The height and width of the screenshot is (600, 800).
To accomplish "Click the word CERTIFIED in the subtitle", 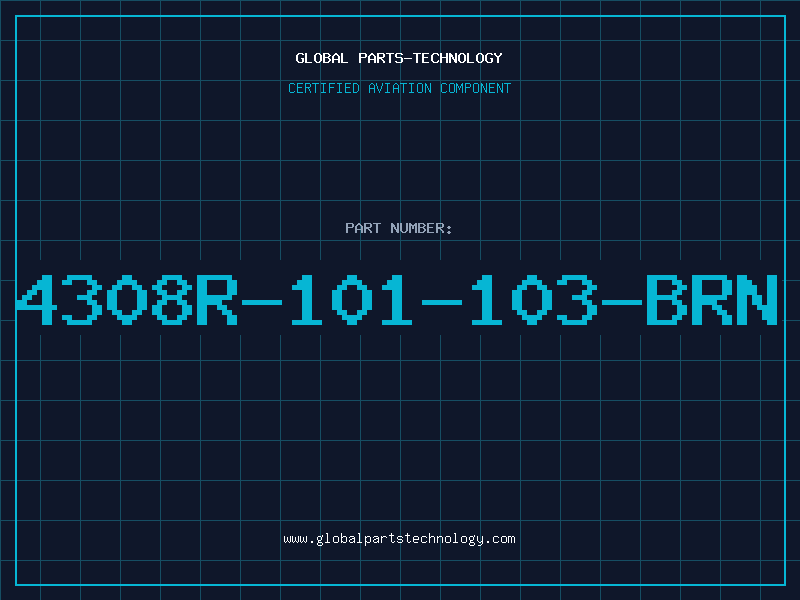I will coord(324,88).
